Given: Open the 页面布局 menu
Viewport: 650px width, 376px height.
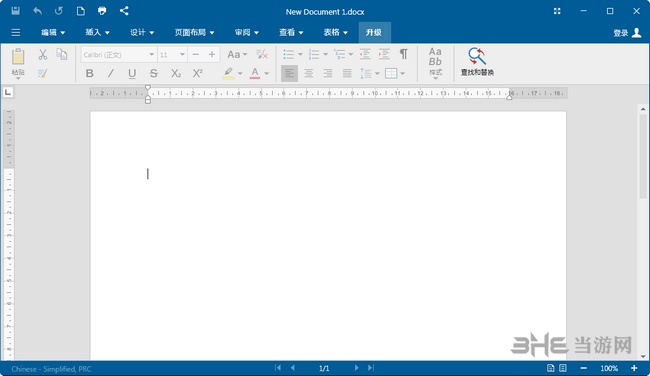Looking at the screenshot, I should [194, 32].
